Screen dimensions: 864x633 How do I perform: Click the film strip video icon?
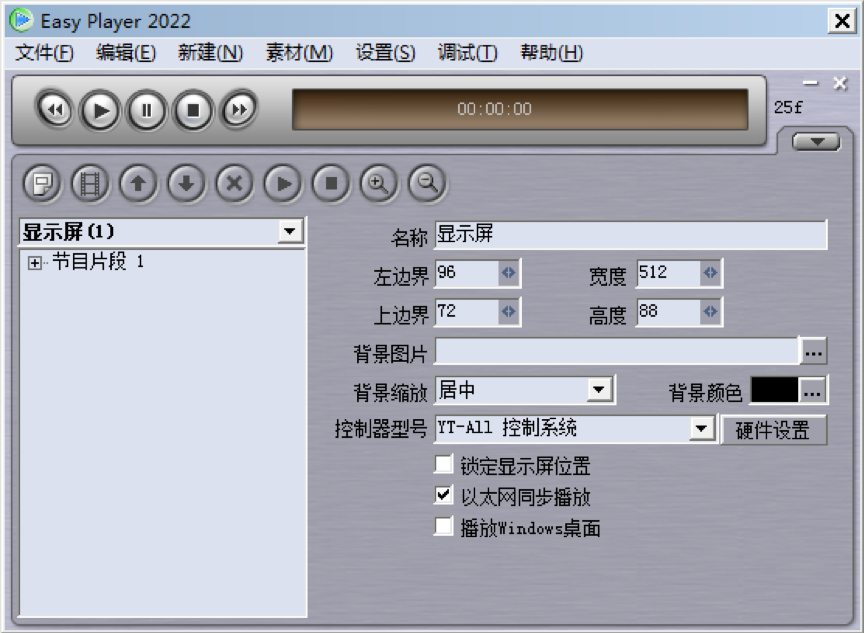coord(90,183)
